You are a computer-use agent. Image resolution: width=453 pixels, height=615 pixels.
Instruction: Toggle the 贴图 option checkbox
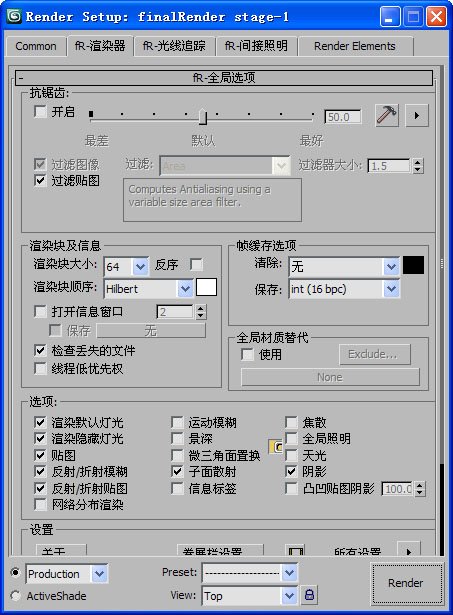point(40,455)
